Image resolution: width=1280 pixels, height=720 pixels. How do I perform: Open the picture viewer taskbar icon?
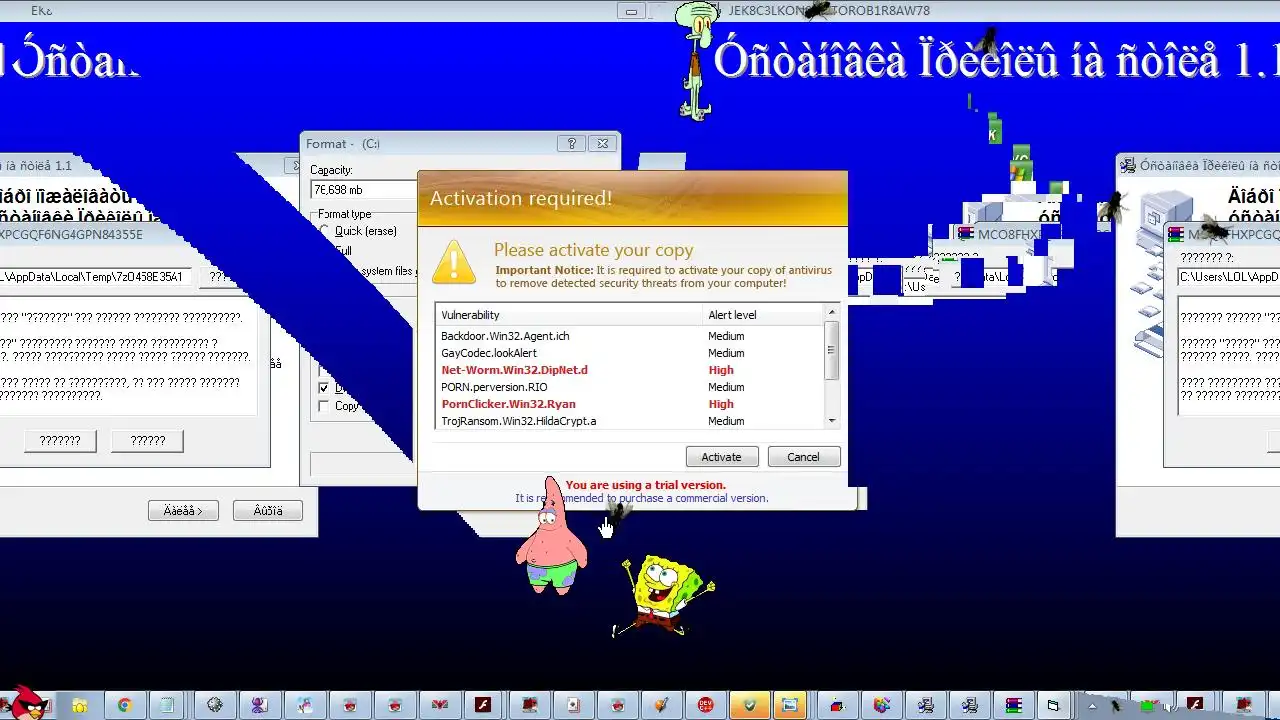pyautogui.click(x=790, y=705)
